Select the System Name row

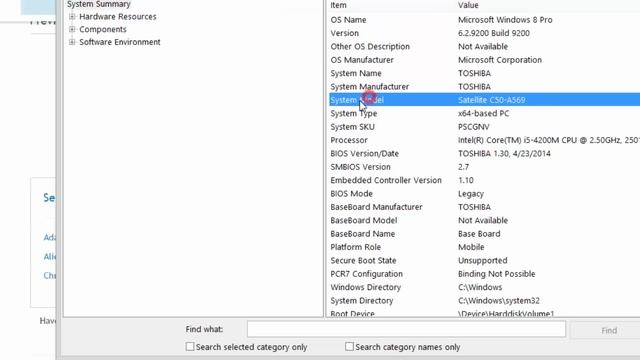484,73
